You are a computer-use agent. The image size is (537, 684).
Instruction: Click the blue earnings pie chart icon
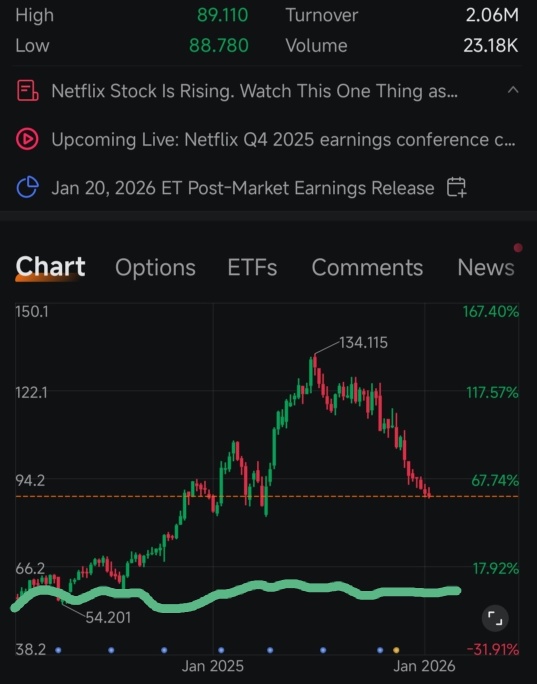[x=27, y=188]
